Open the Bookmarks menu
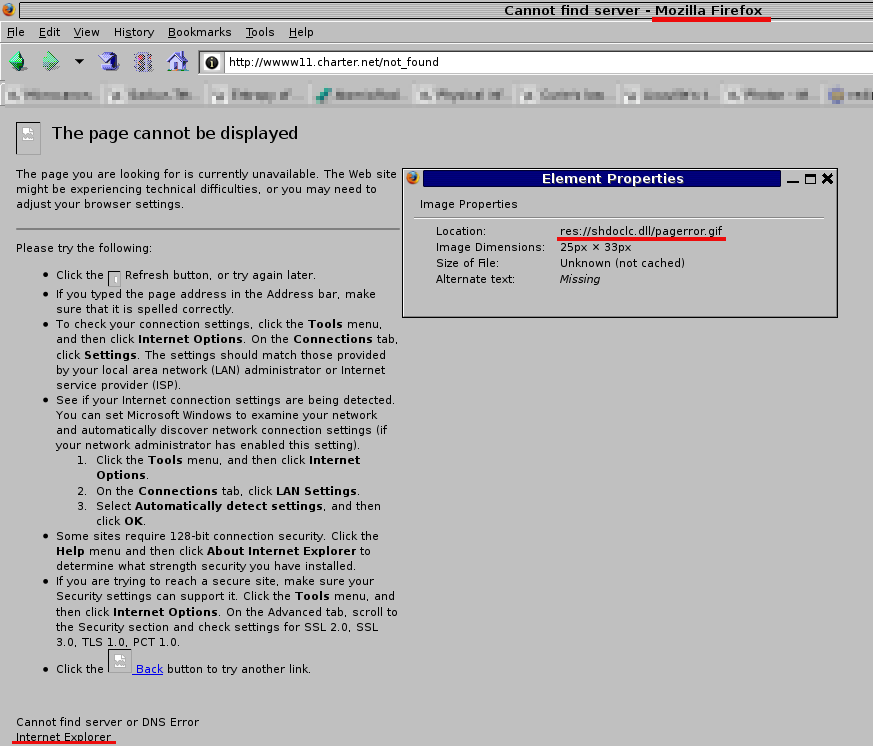 pos(199,32)
